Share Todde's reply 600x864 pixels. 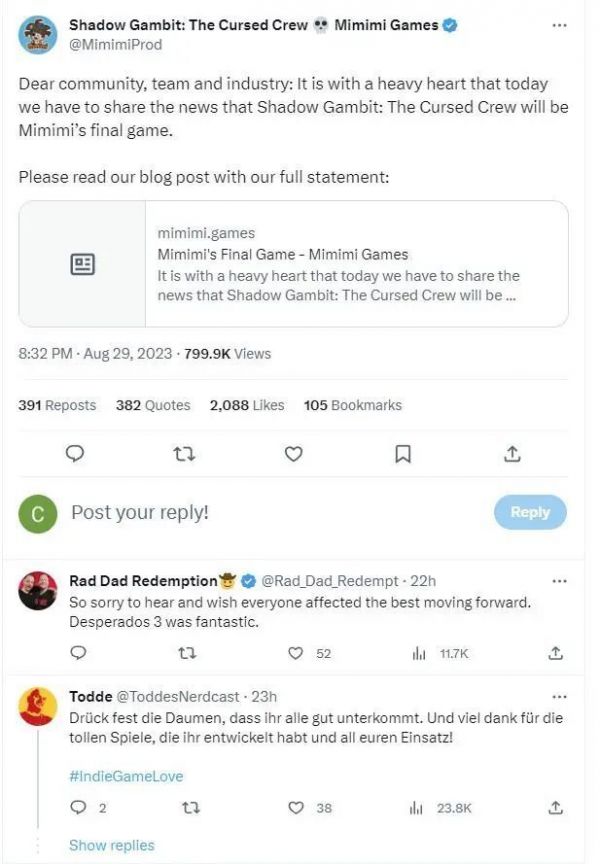pos(555,807)
